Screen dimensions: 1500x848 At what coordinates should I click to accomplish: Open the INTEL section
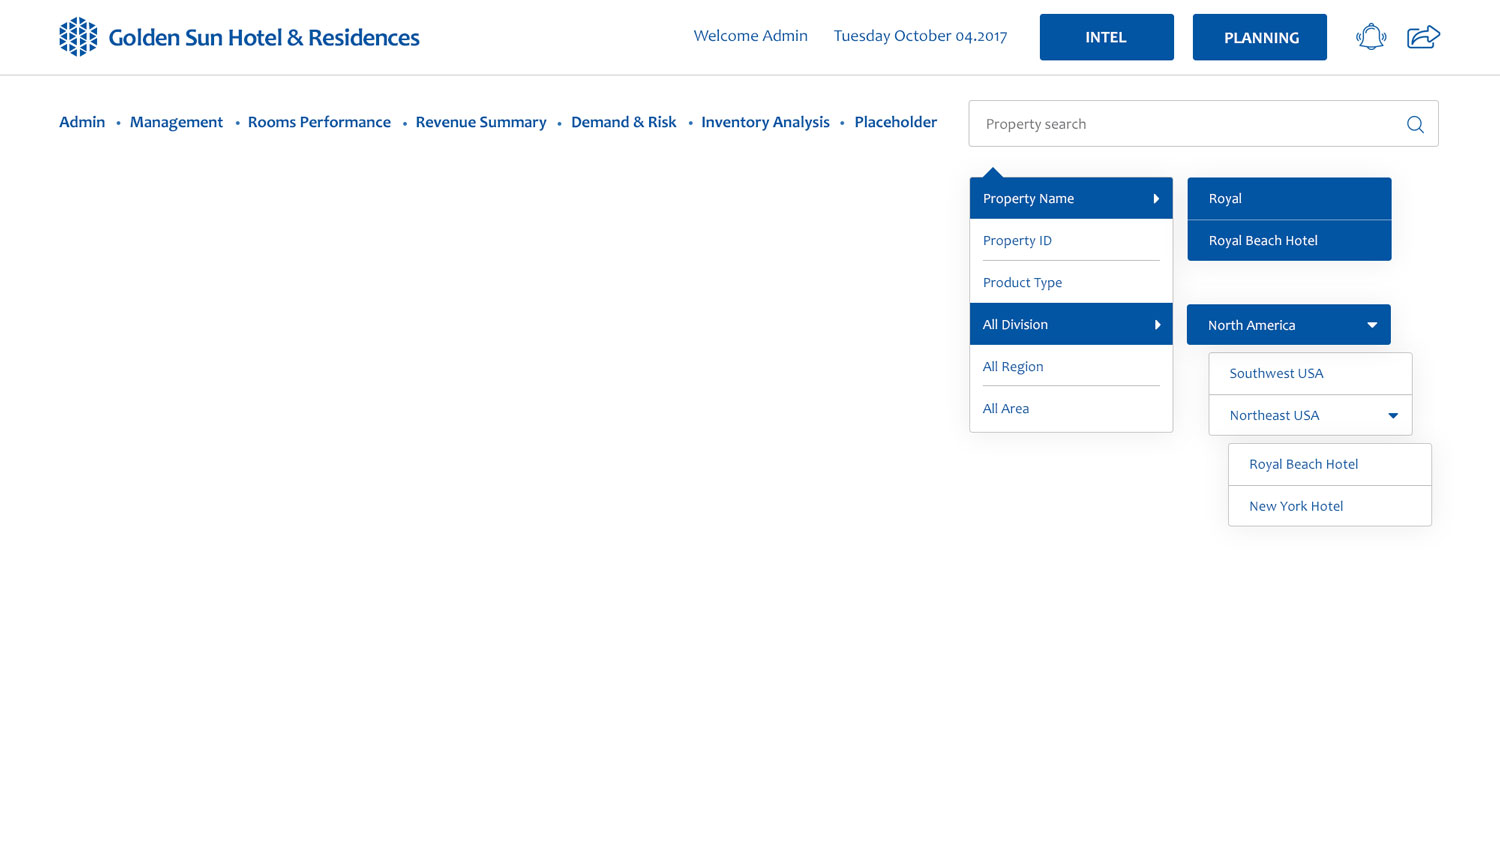coord(1106,37)
